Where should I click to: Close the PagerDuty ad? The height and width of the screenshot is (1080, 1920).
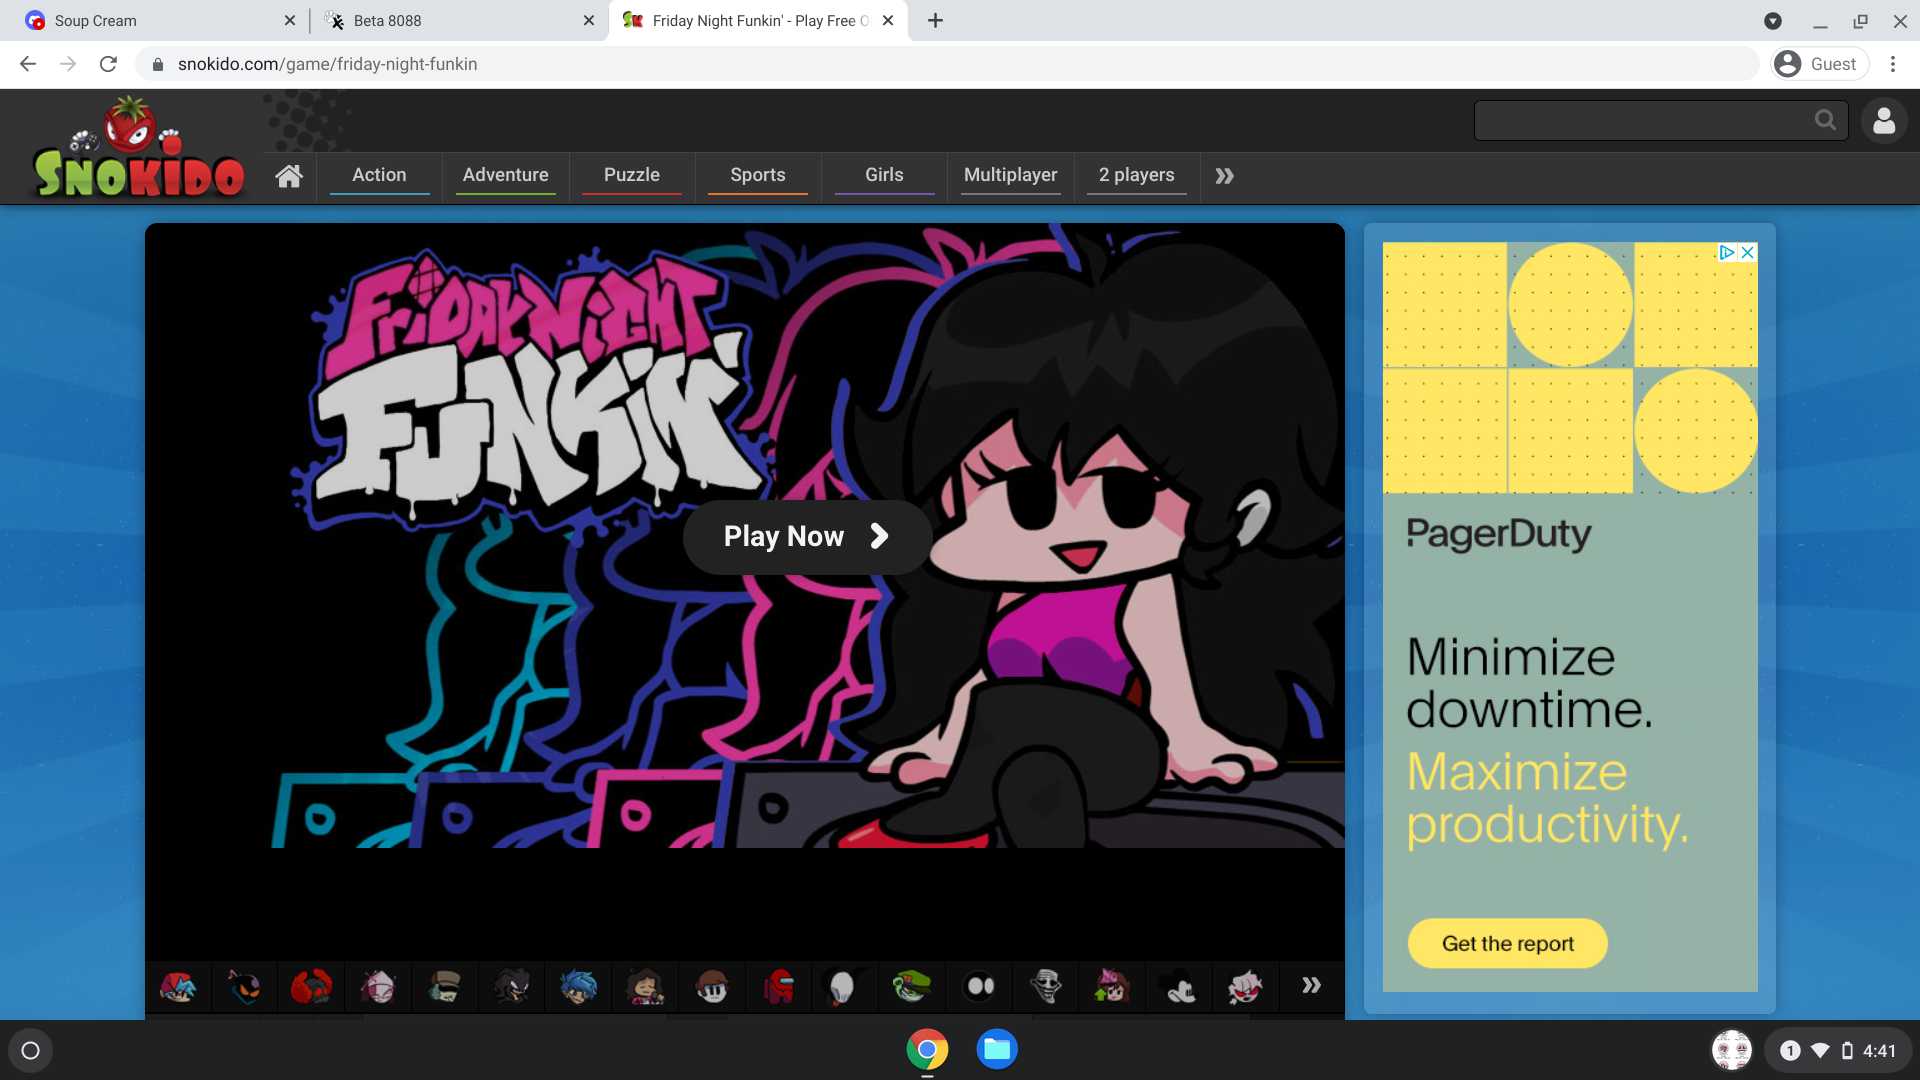click(x=1748, y=253)
